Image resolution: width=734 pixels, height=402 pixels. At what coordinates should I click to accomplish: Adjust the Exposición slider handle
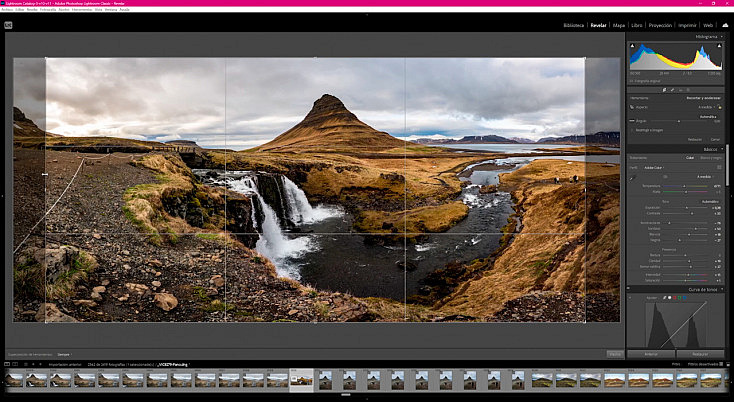(687, 207)
